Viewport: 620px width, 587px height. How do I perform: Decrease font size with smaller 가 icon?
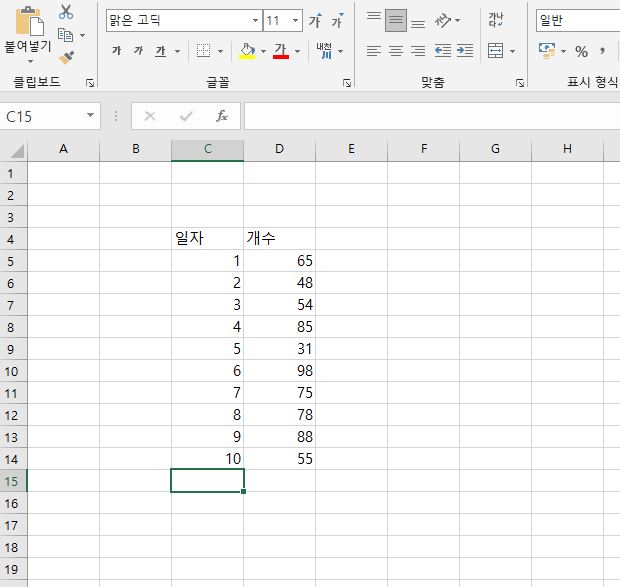(337, 20)
